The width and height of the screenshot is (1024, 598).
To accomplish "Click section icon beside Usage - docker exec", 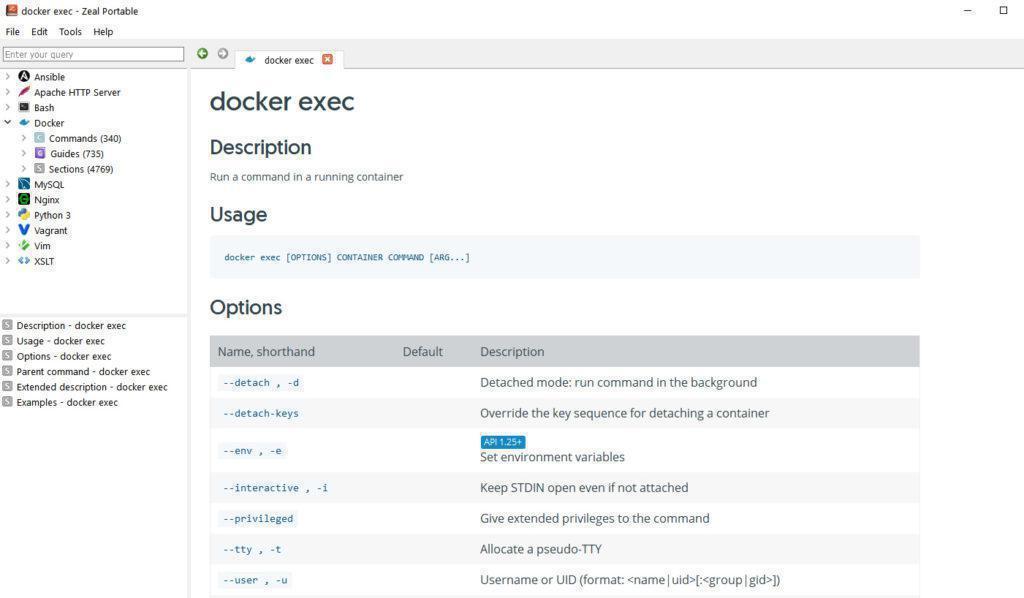I will tap(7, 340).
